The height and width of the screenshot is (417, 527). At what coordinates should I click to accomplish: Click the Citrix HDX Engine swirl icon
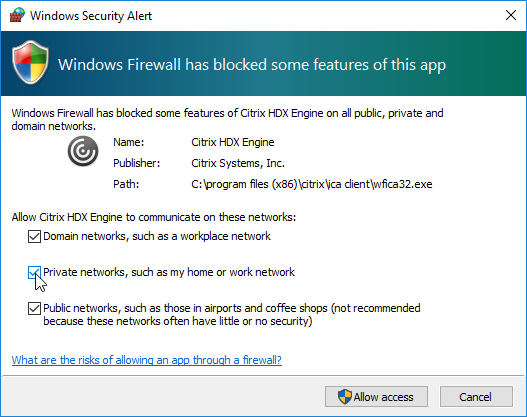(83, 151)
